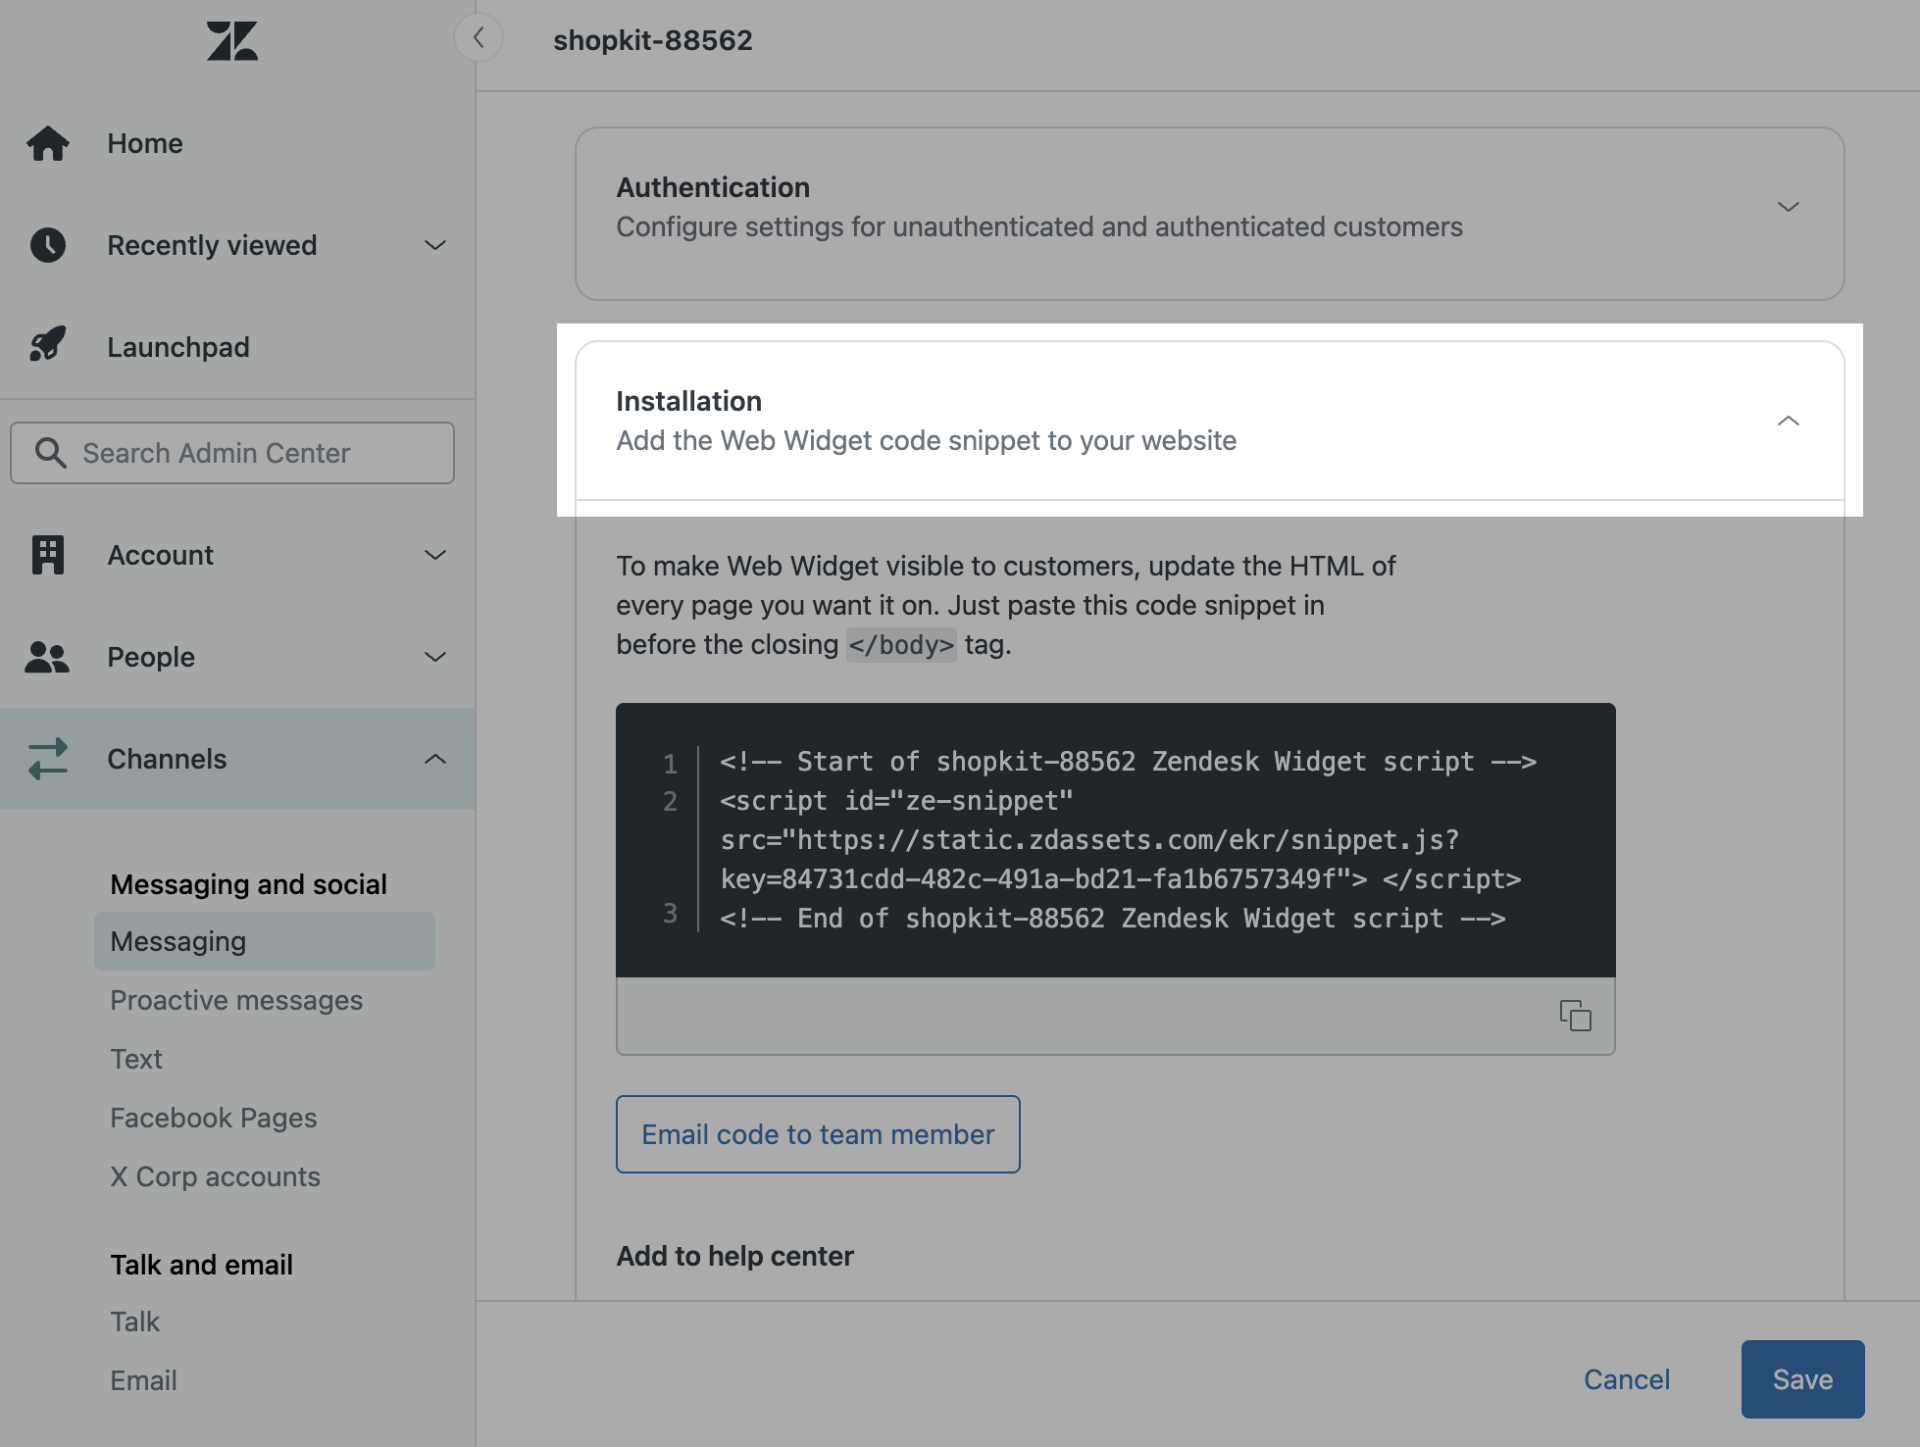Click the Launchpad rocket icon
Screen dimensions: 1920x1447
click(x=47, y=346)
